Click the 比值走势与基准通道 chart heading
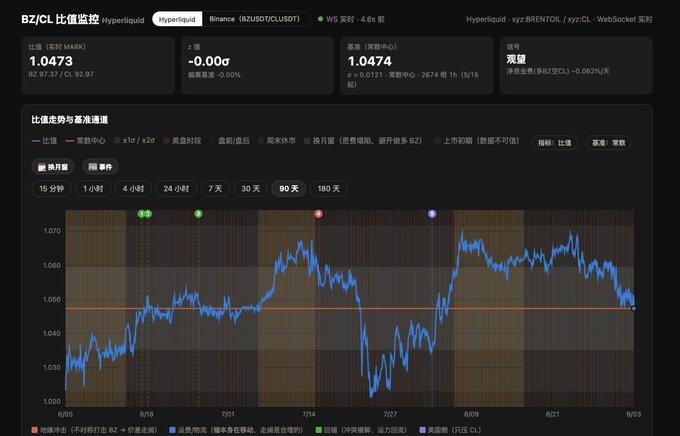This screenshot has width=680, height=436. [x=70, y=120]
